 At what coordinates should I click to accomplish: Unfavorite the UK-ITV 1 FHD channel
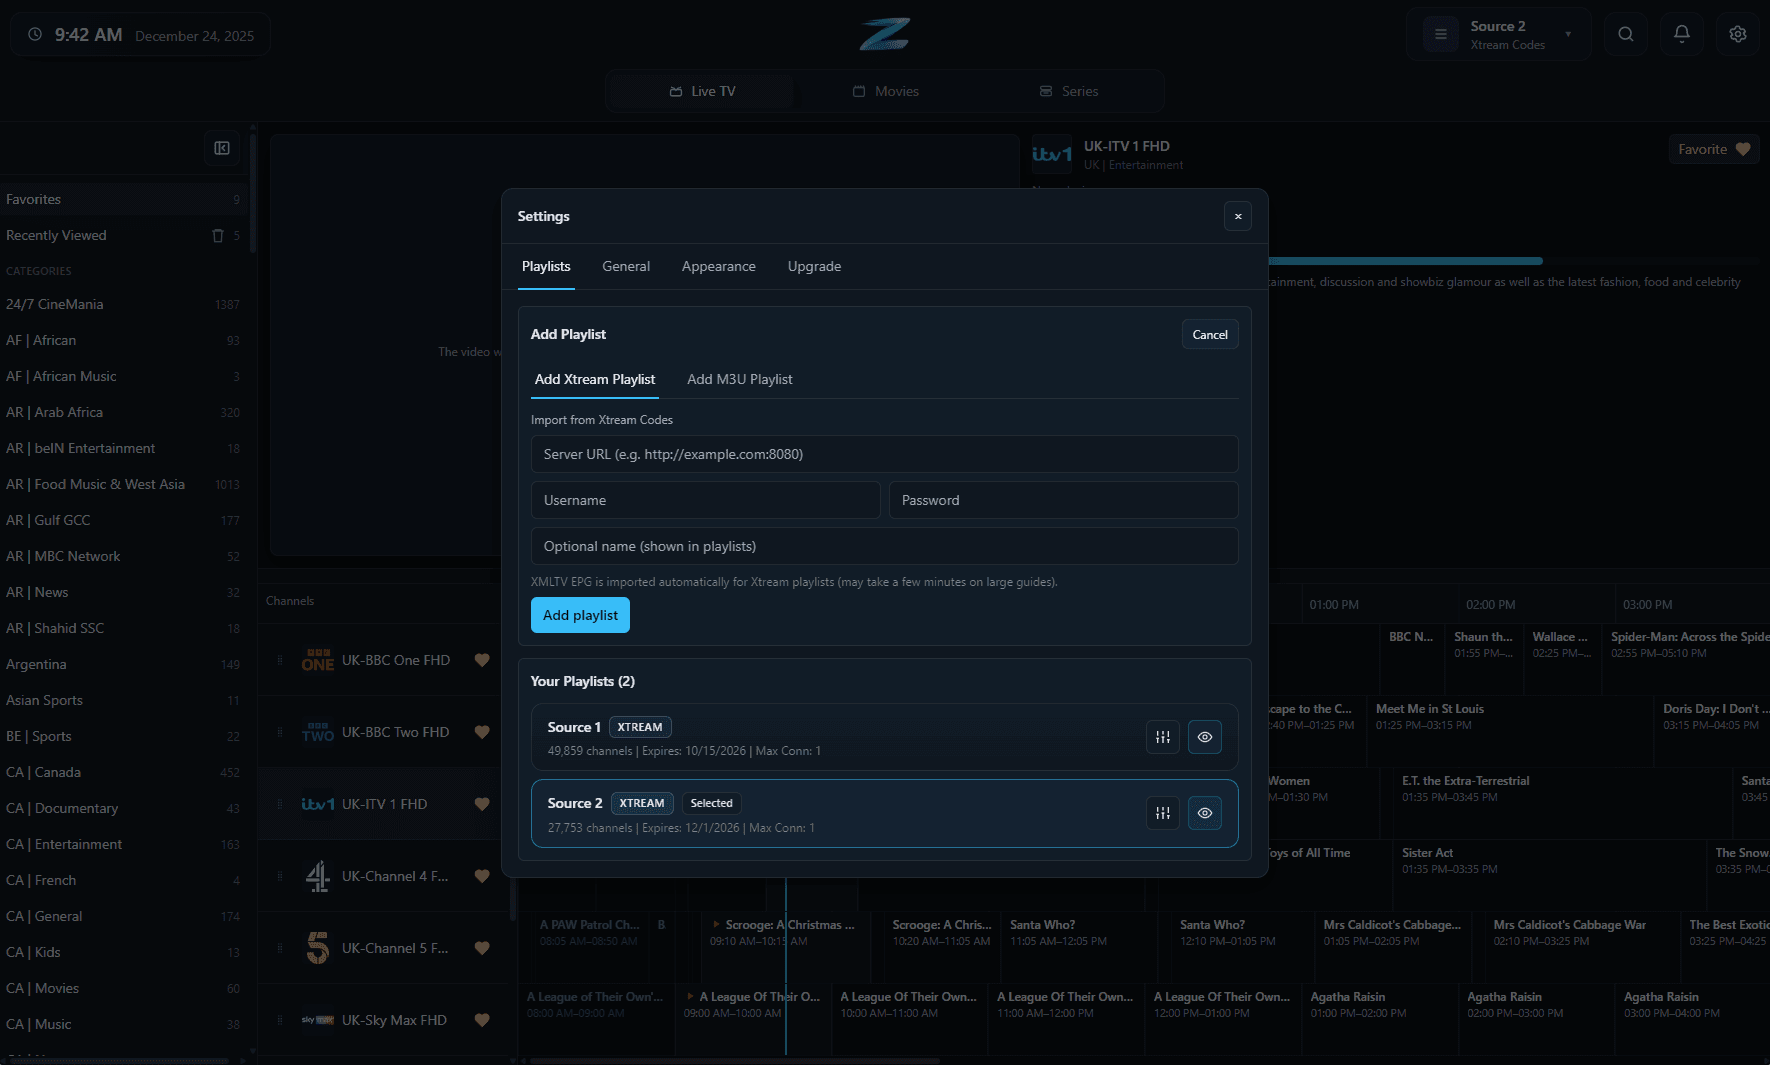click(x=482, y=803)
